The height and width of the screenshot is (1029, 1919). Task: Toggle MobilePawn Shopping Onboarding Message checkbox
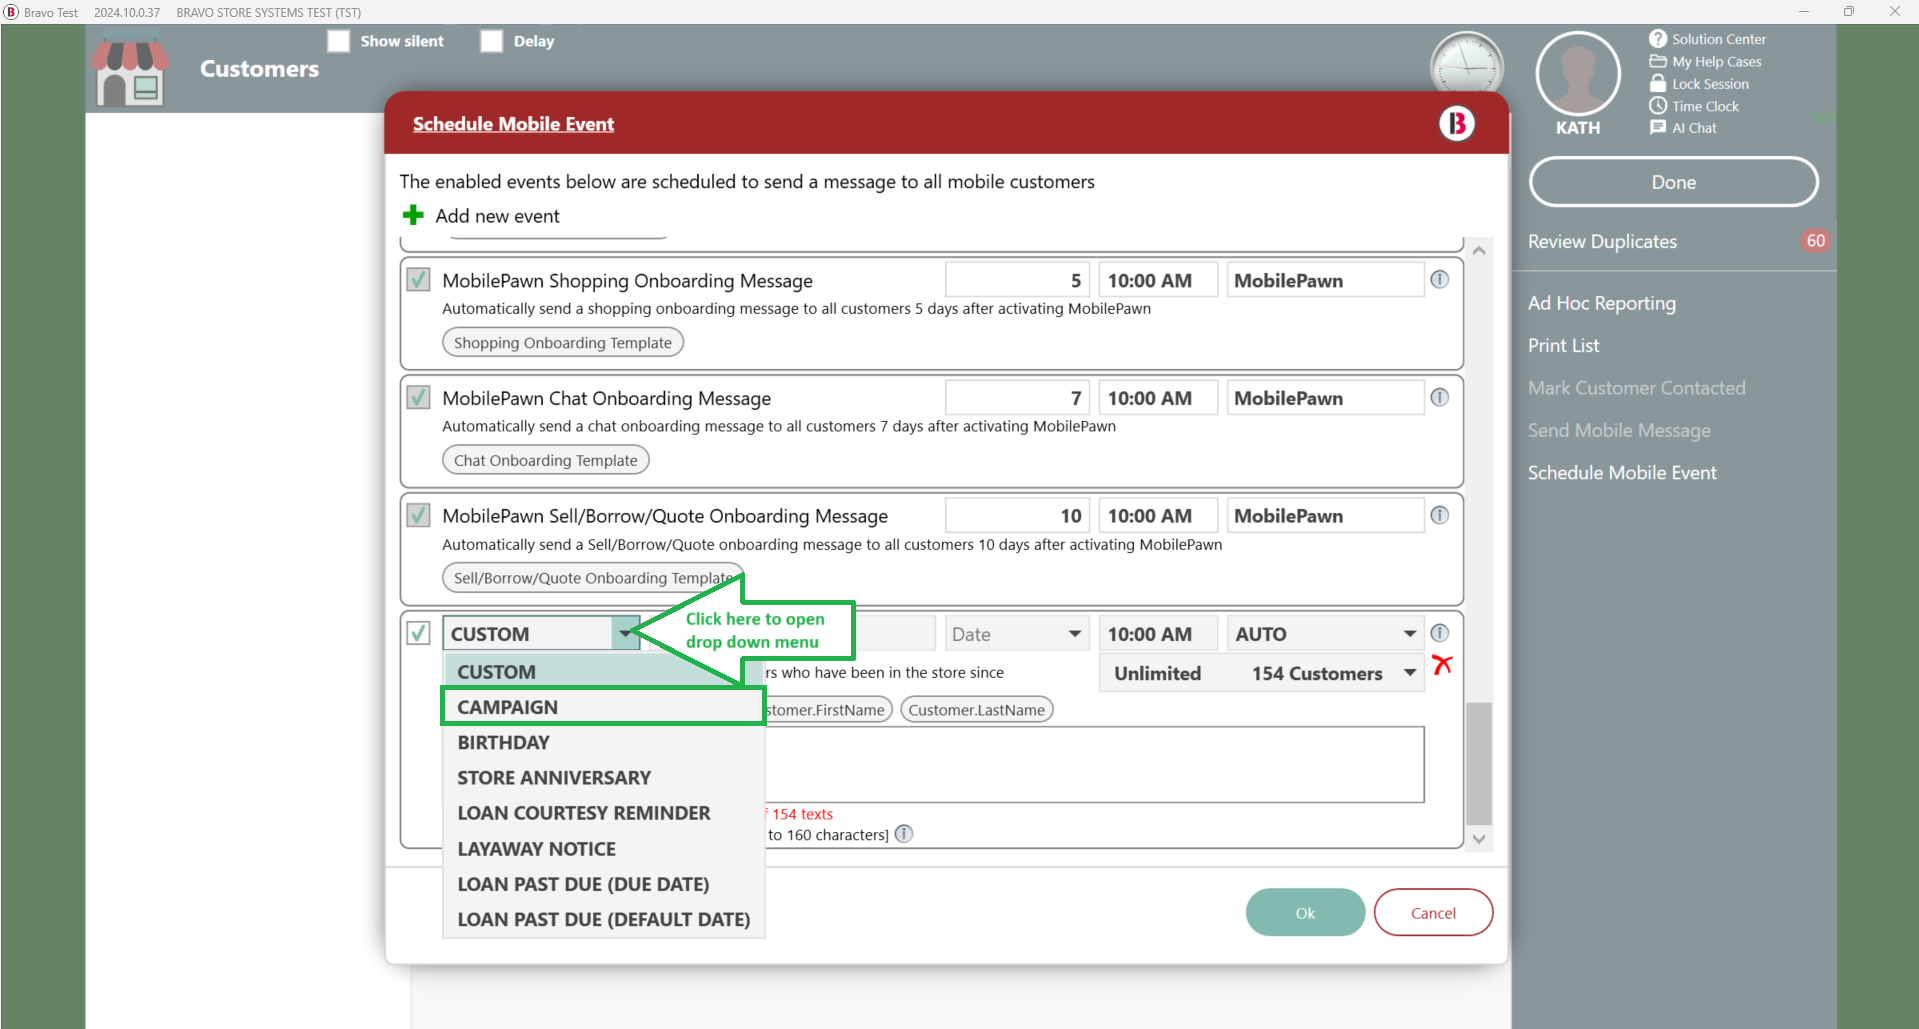click(x=418, y=280)
